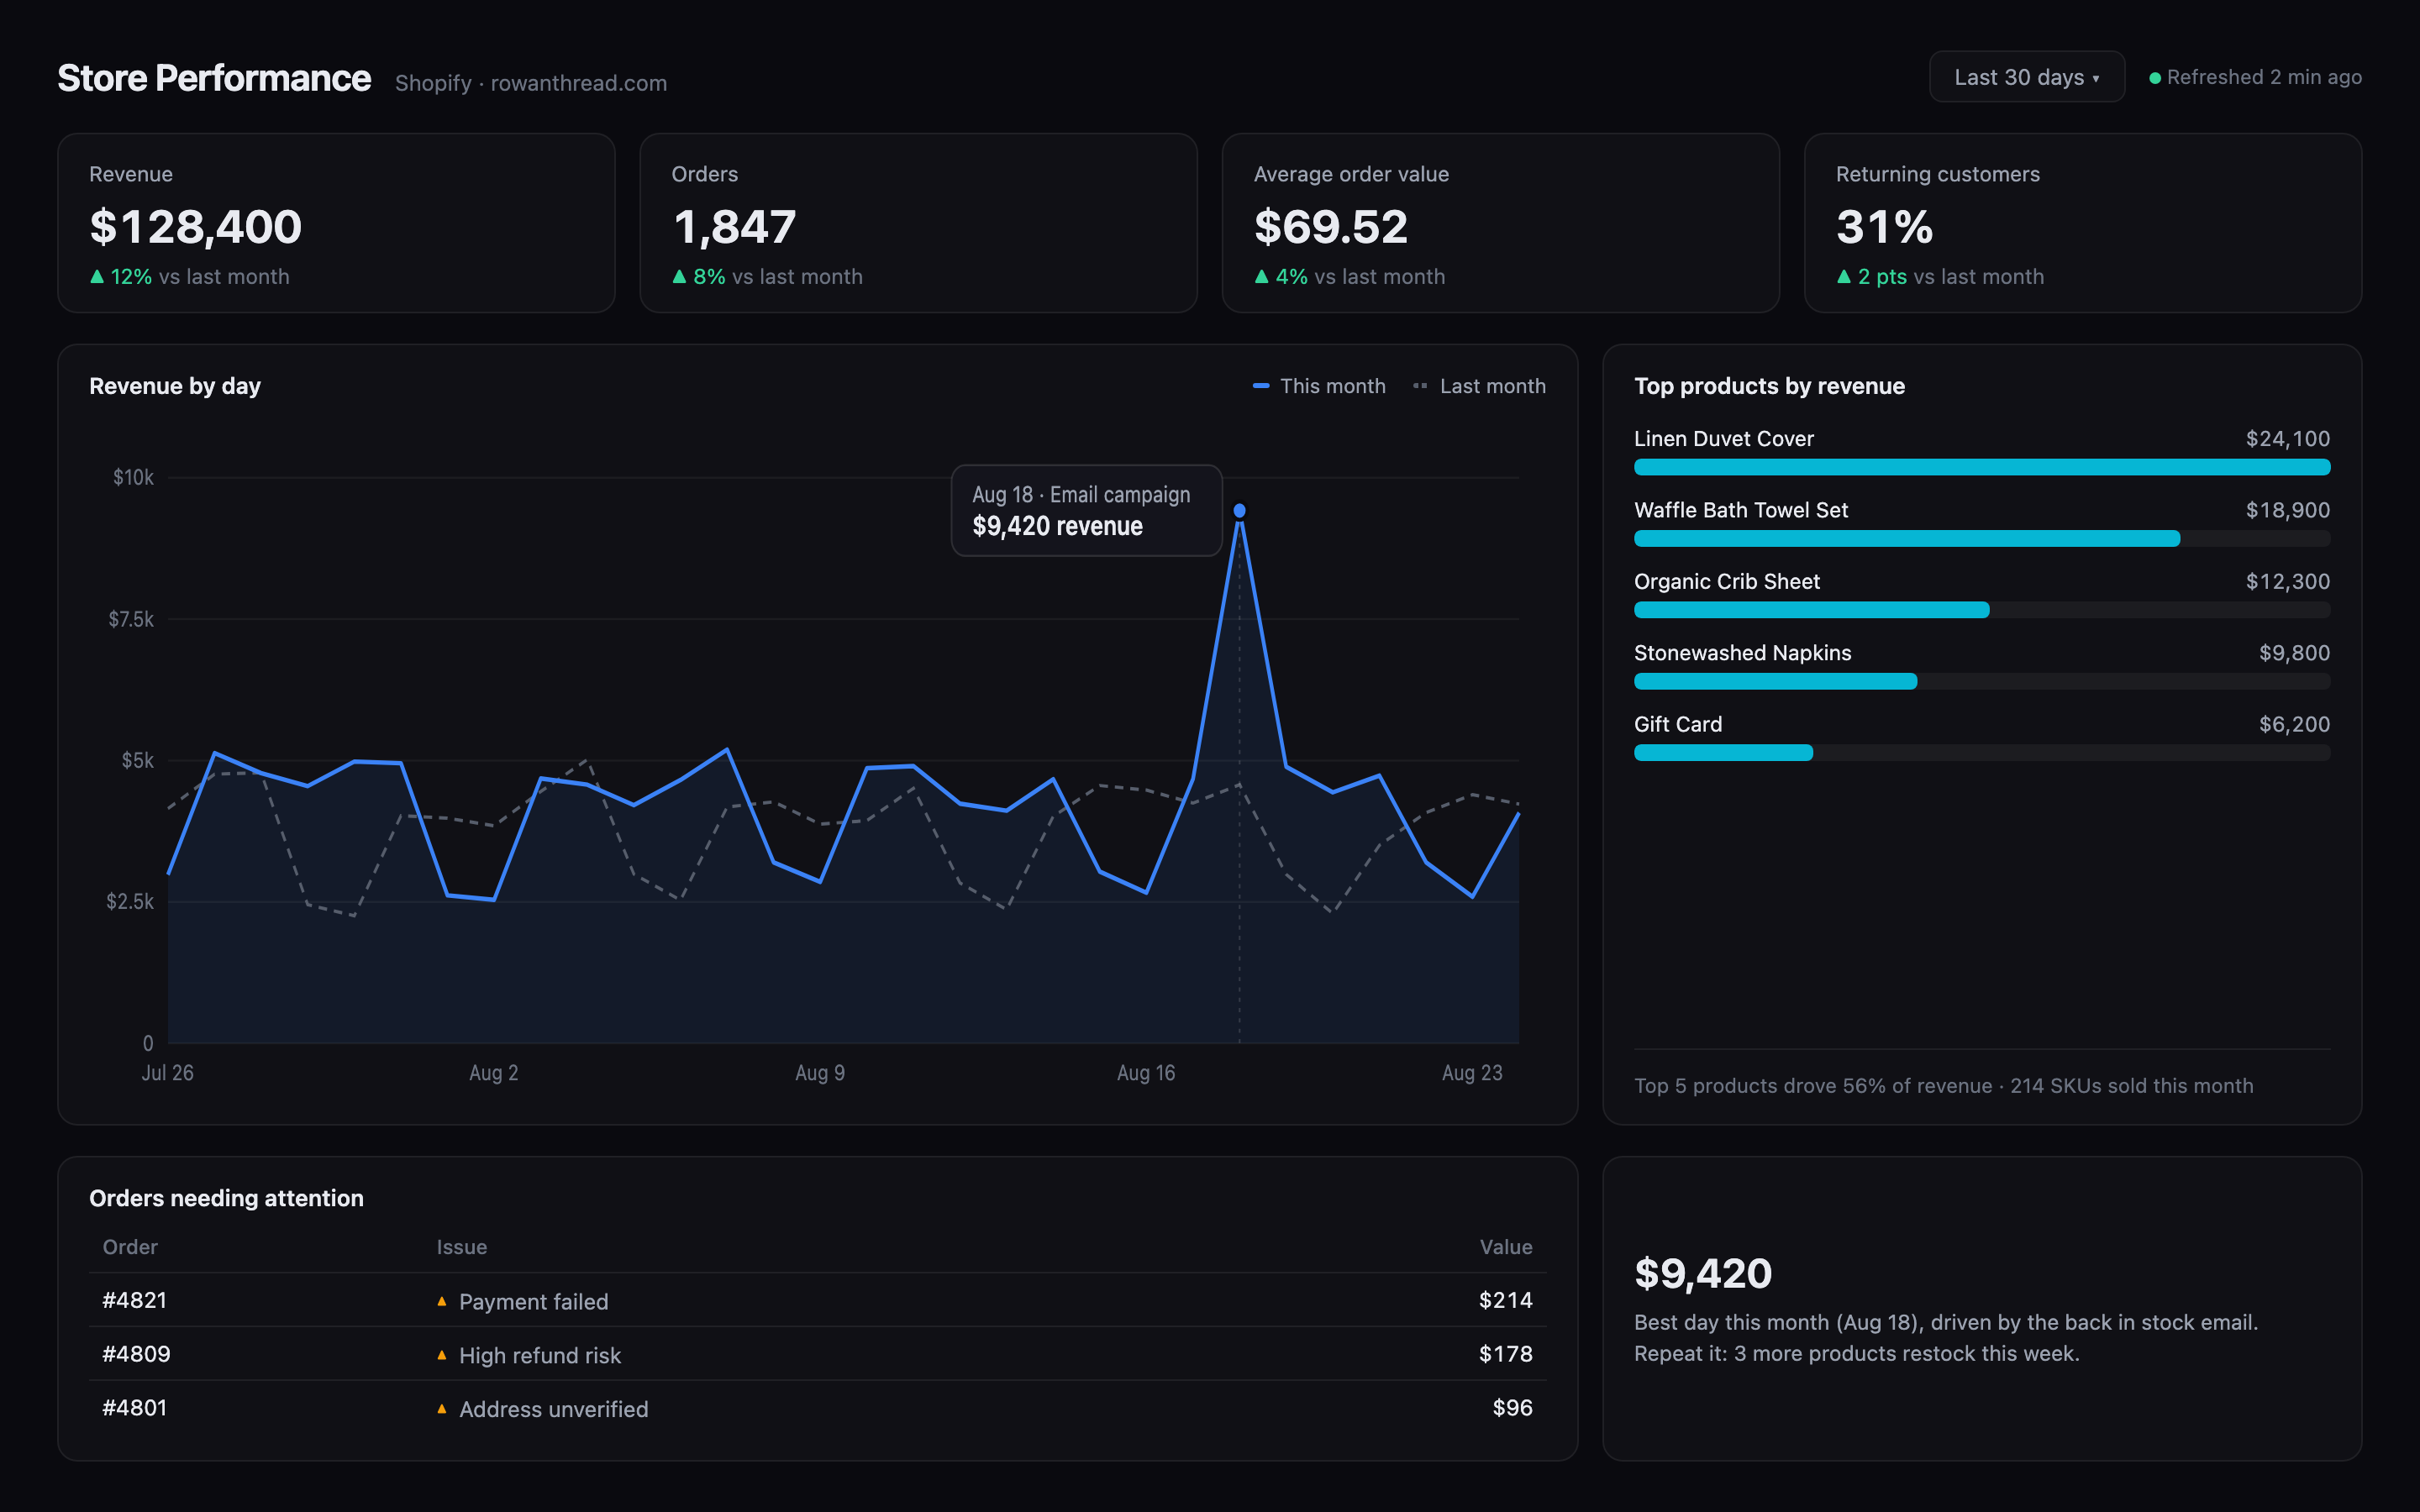
Task: Click the Jul 26 date label
Action: (x=168, y=1073)
